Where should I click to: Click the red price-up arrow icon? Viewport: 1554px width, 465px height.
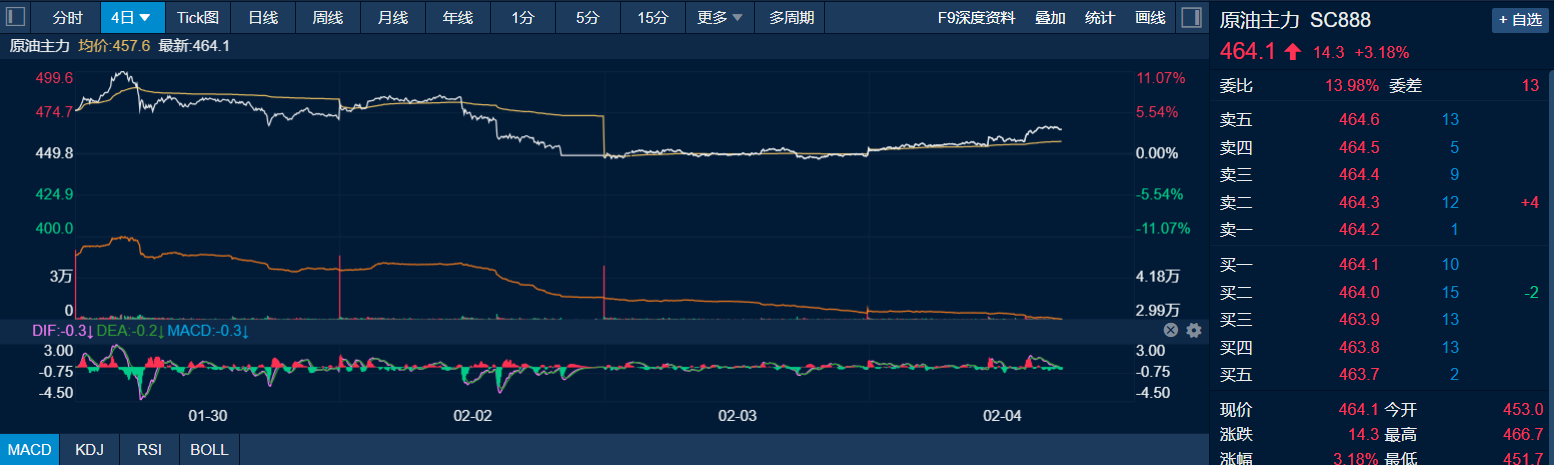click(1293, 52)
